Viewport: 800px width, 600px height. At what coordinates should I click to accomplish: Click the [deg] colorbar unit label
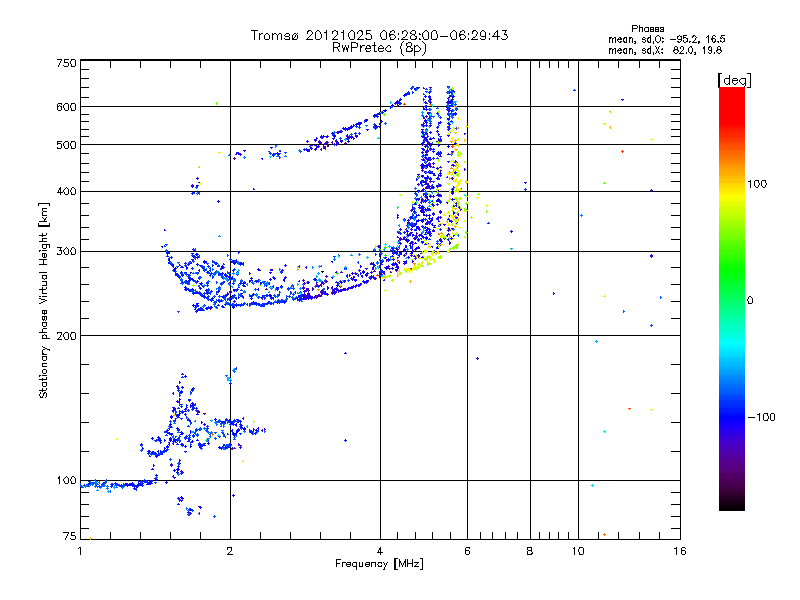pyautogui.click(x=734, y=80)
